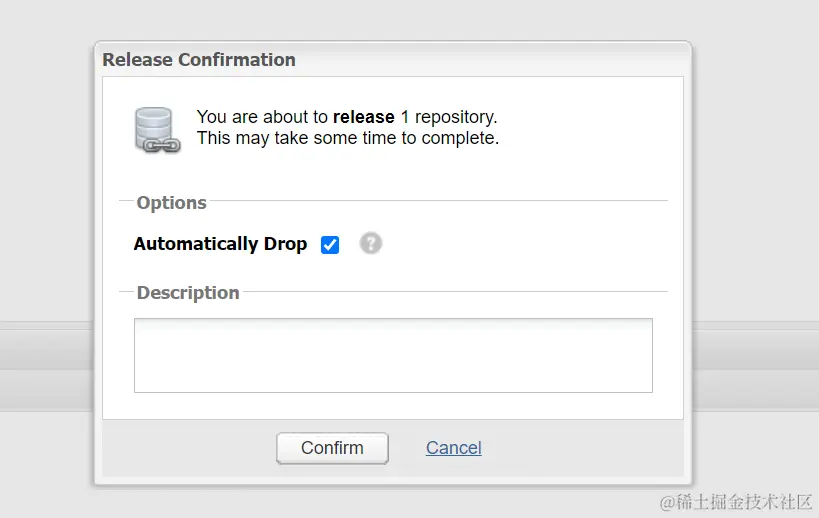Toggle the Automatically Drop checkbox

pos(330,245)
